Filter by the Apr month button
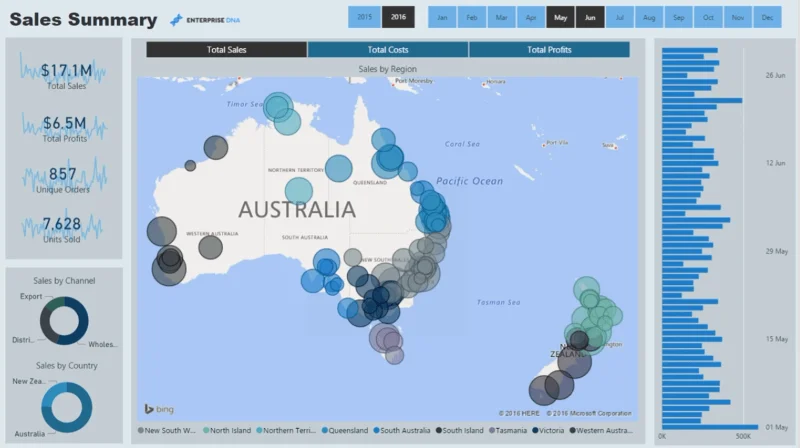The image size is (800, 448). [x=531, y=17]
